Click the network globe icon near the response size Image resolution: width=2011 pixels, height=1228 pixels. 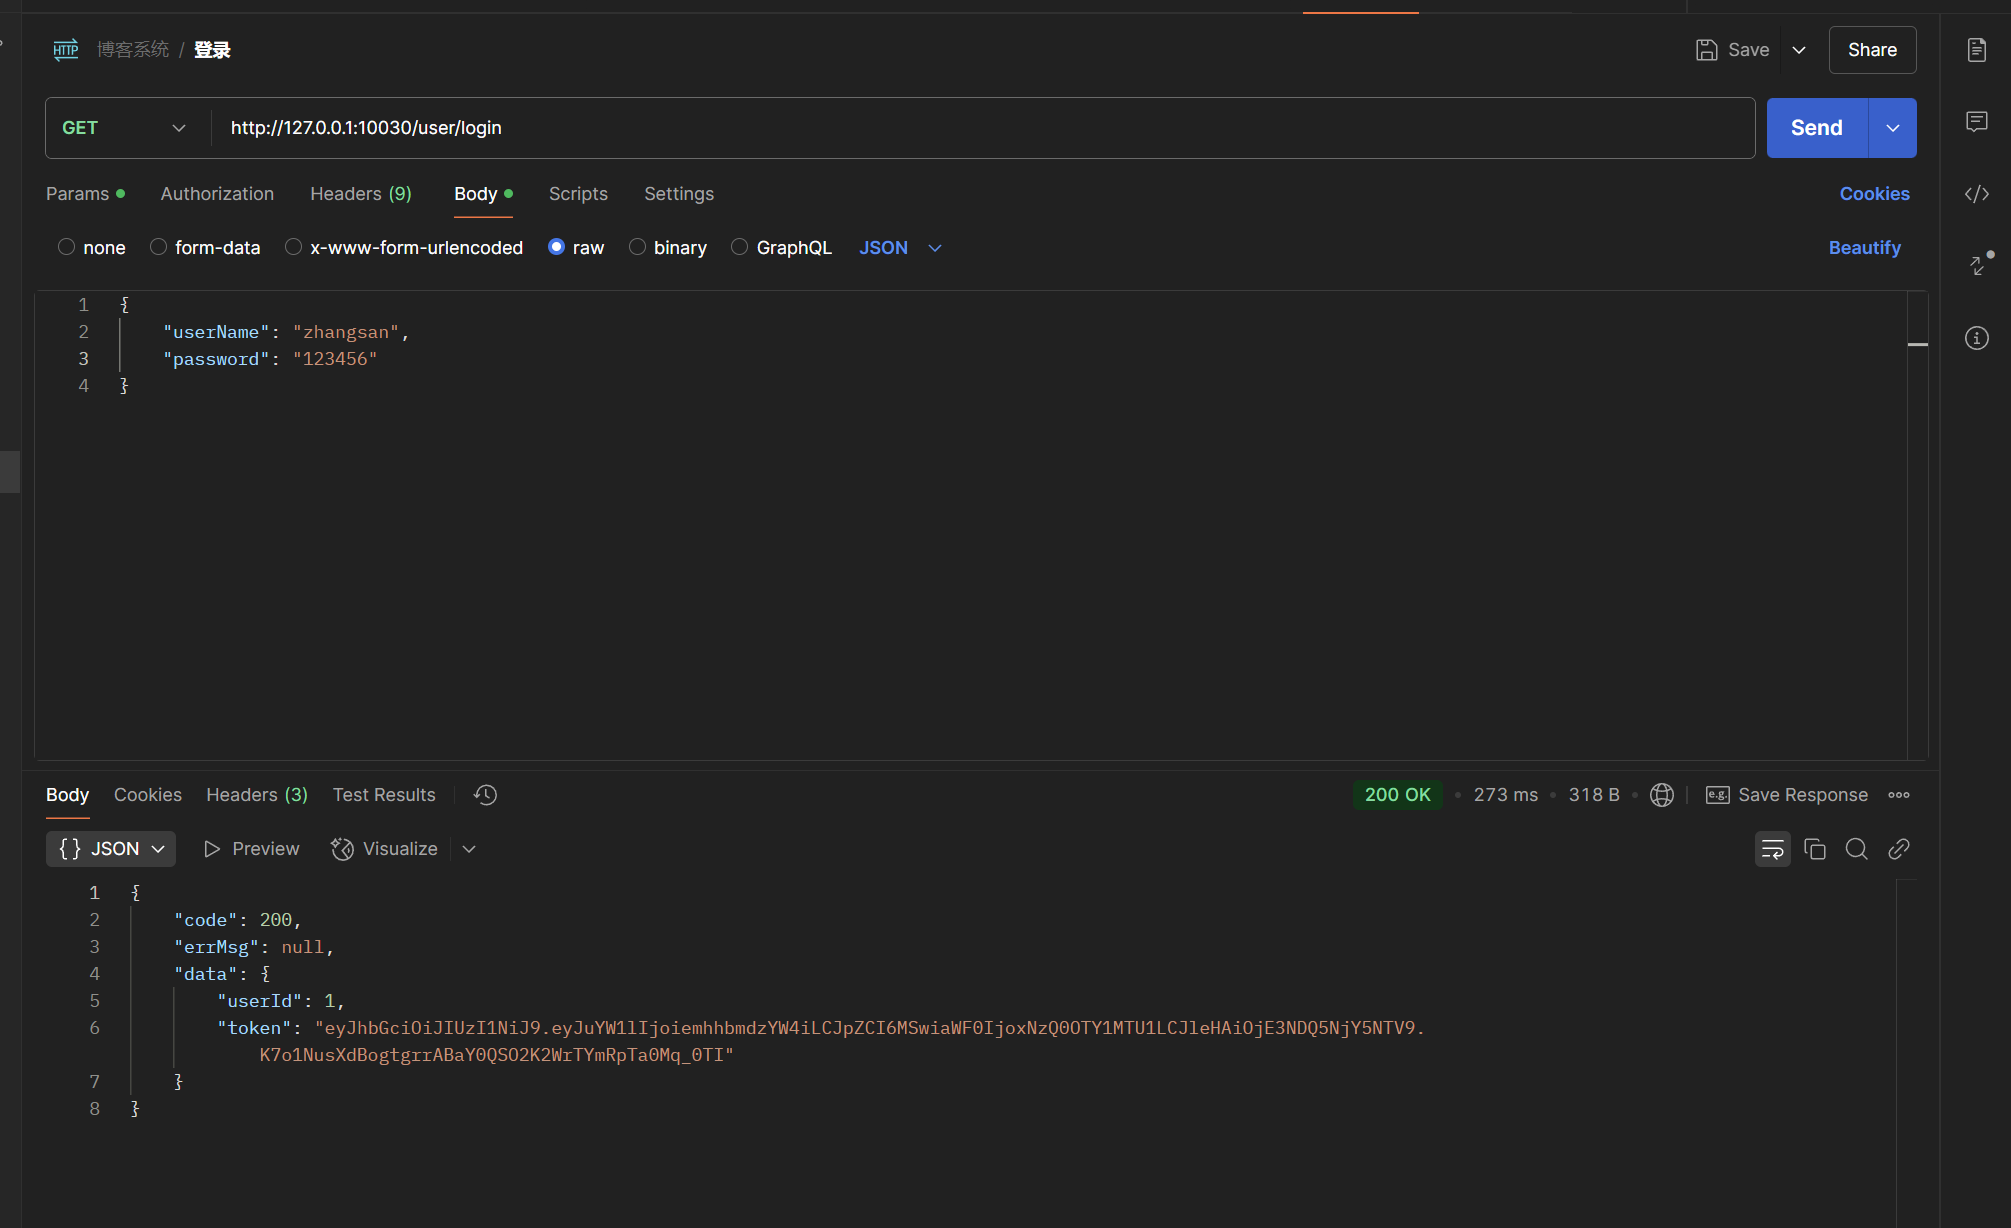pos(1661,795)
